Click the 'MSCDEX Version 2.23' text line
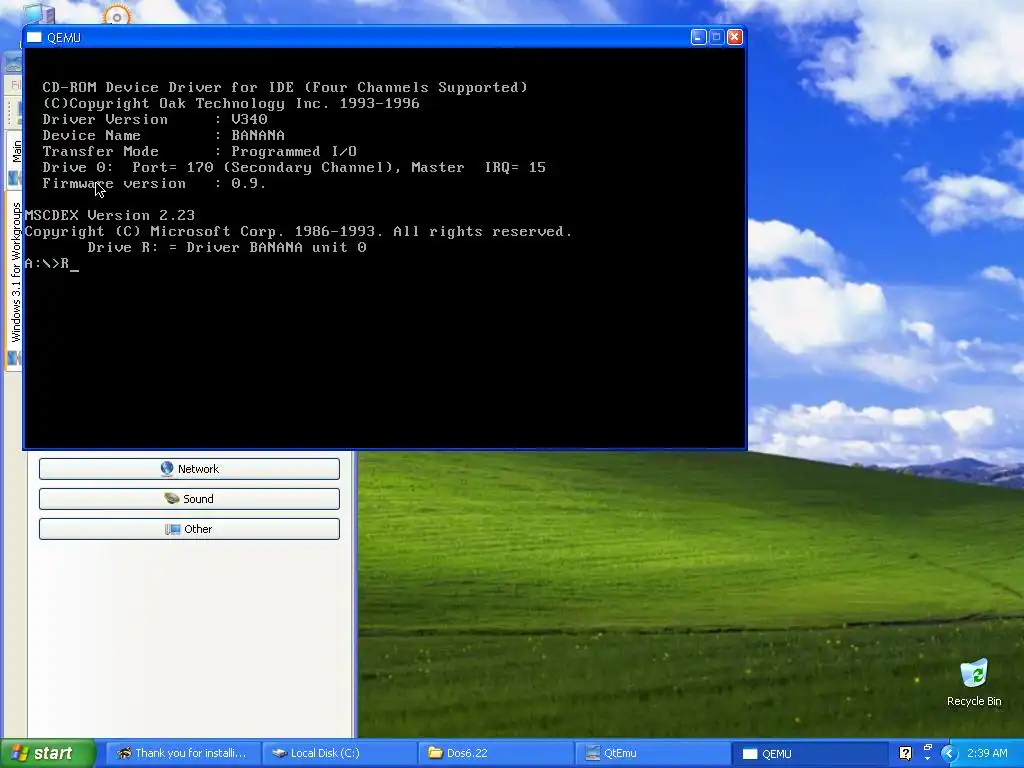 [x=110, y=216]
